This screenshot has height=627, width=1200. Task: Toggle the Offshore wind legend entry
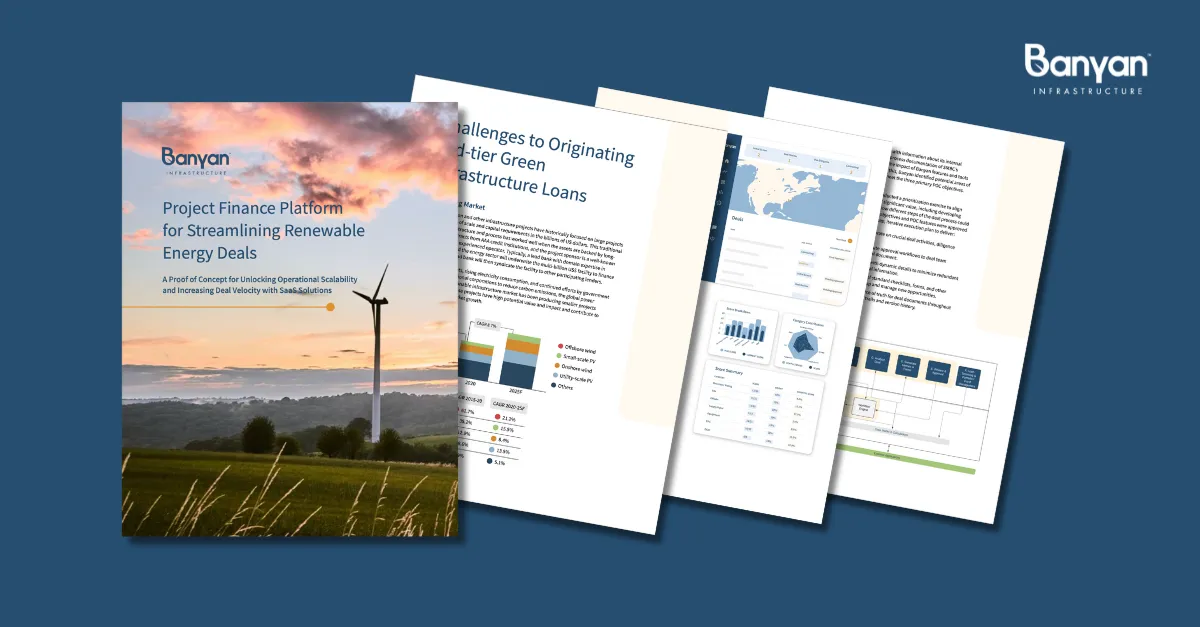point(559,346)
